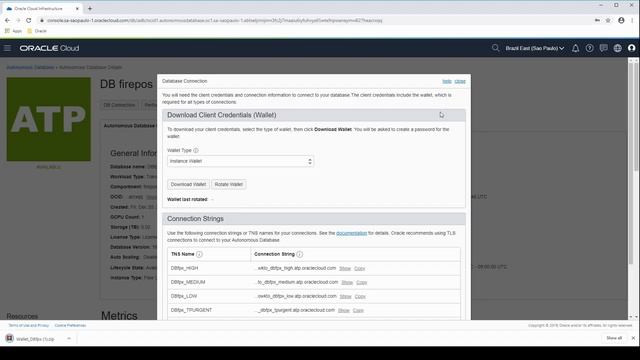
Task: Show connection string for DBfpx_LOW
Action: click(345, 296)
